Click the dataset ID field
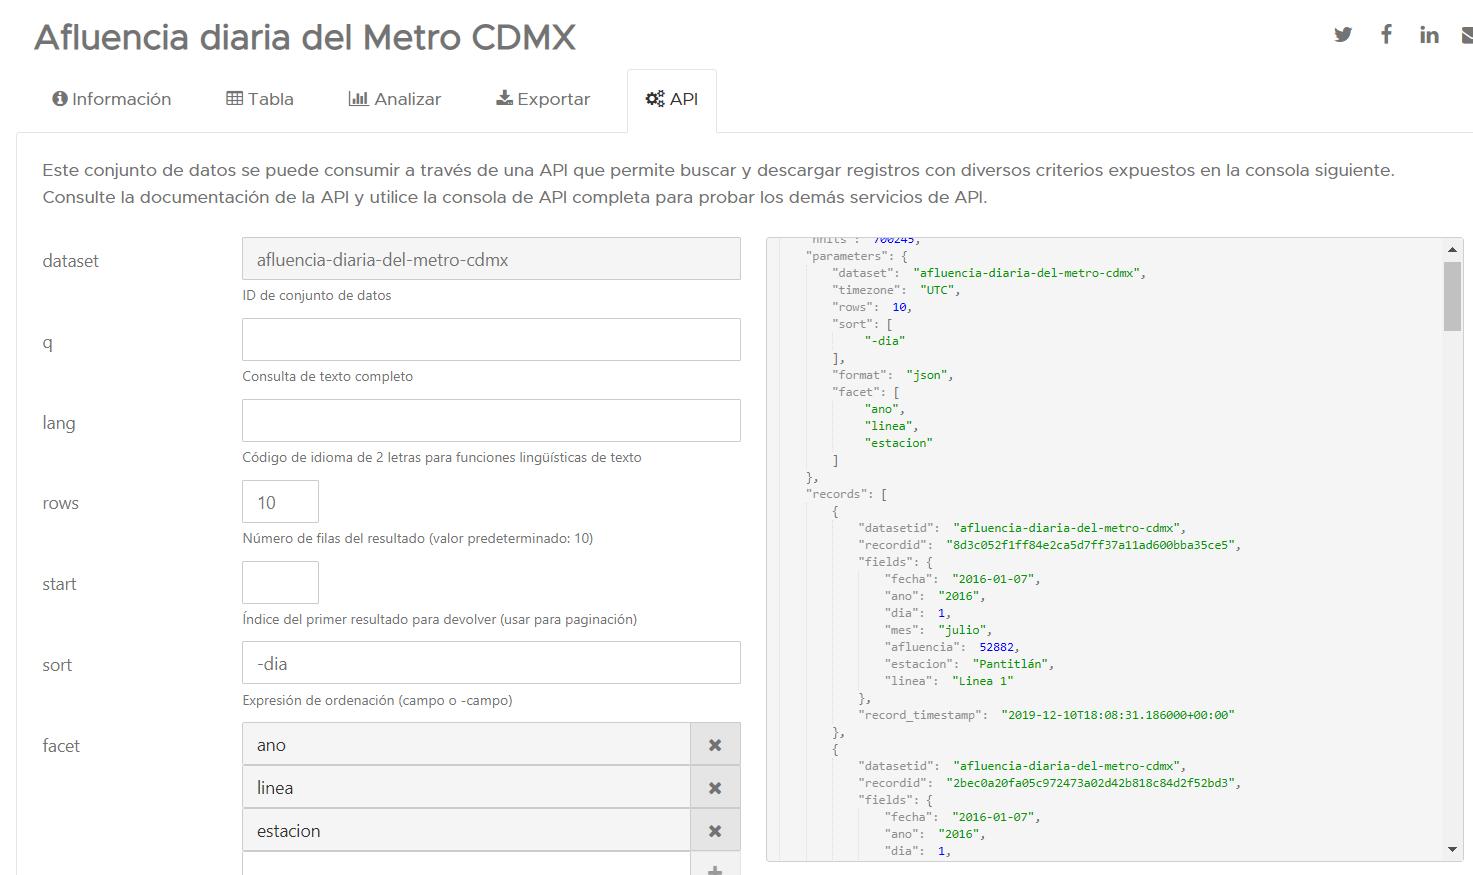Screen dimensions: 1473x875 tap(491, 259)
